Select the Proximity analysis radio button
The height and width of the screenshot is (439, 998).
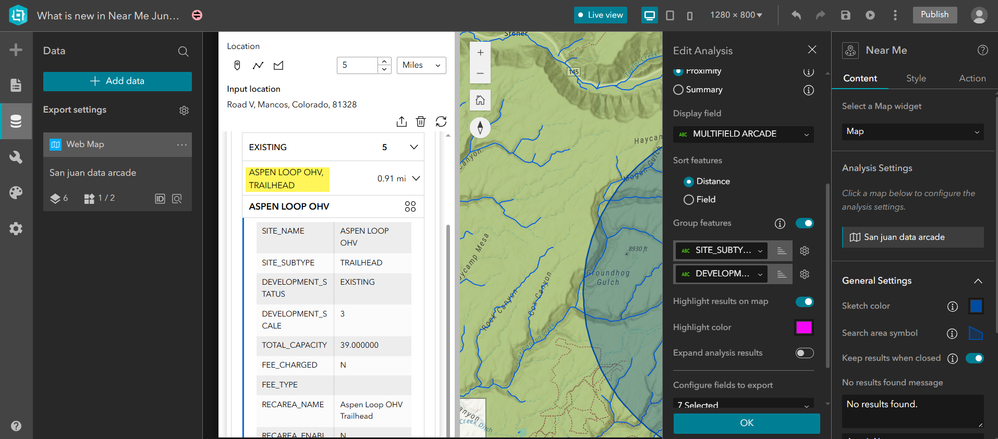click(x=678, y=71)
